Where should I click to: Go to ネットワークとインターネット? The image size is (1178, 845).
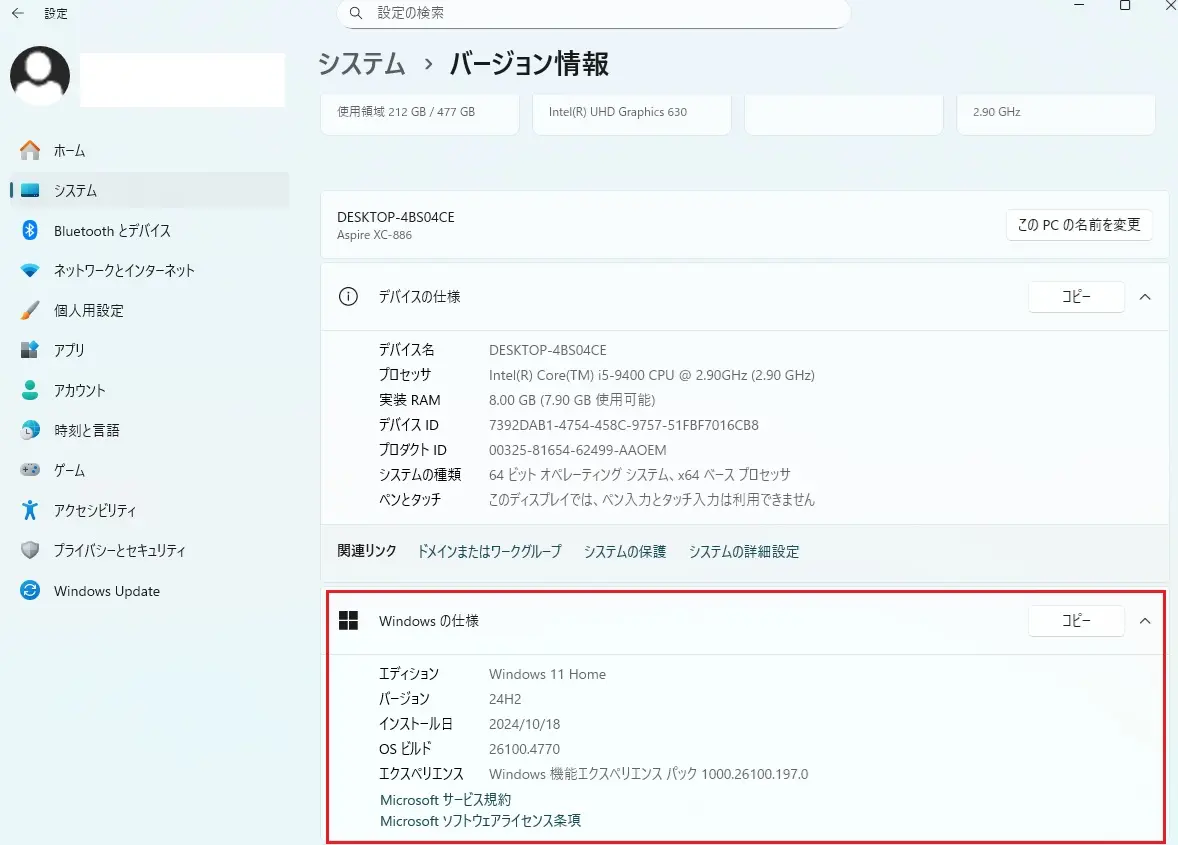click(x=149, y=270)
